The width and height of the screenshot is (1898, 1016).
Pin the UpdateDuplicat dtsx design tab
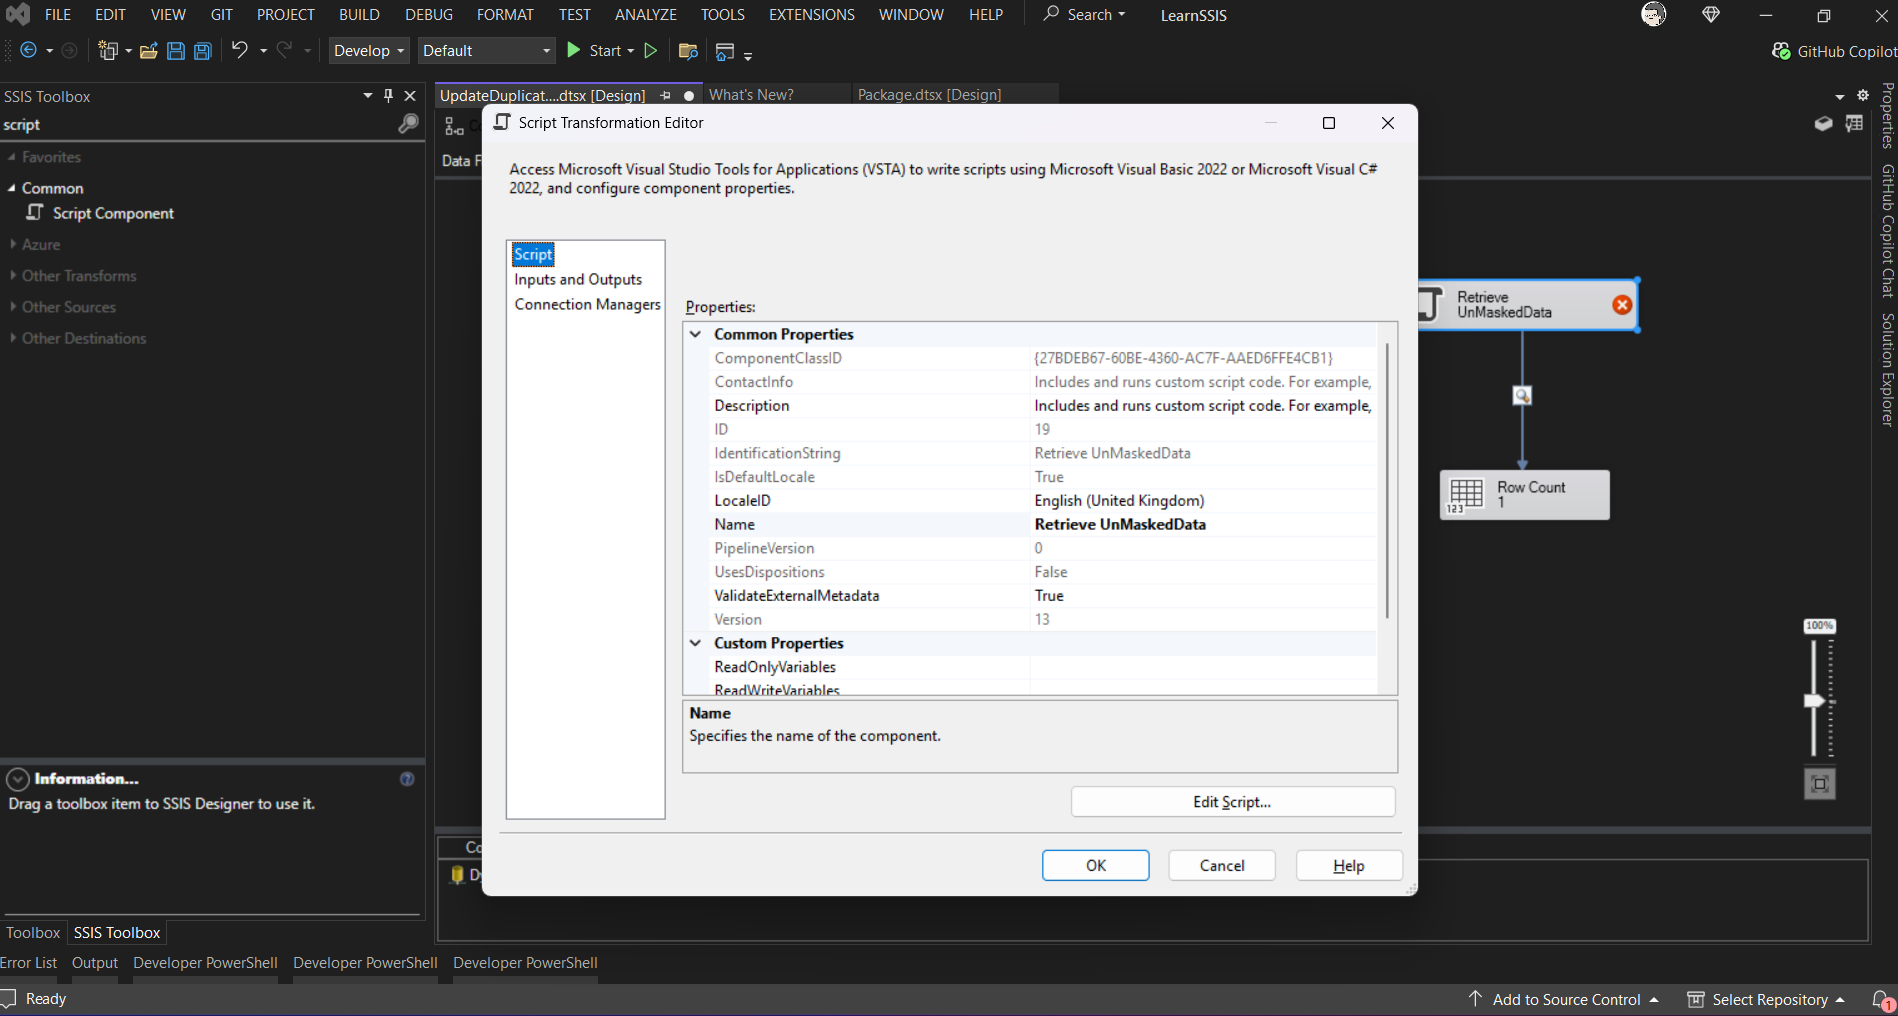coord(665,95)
